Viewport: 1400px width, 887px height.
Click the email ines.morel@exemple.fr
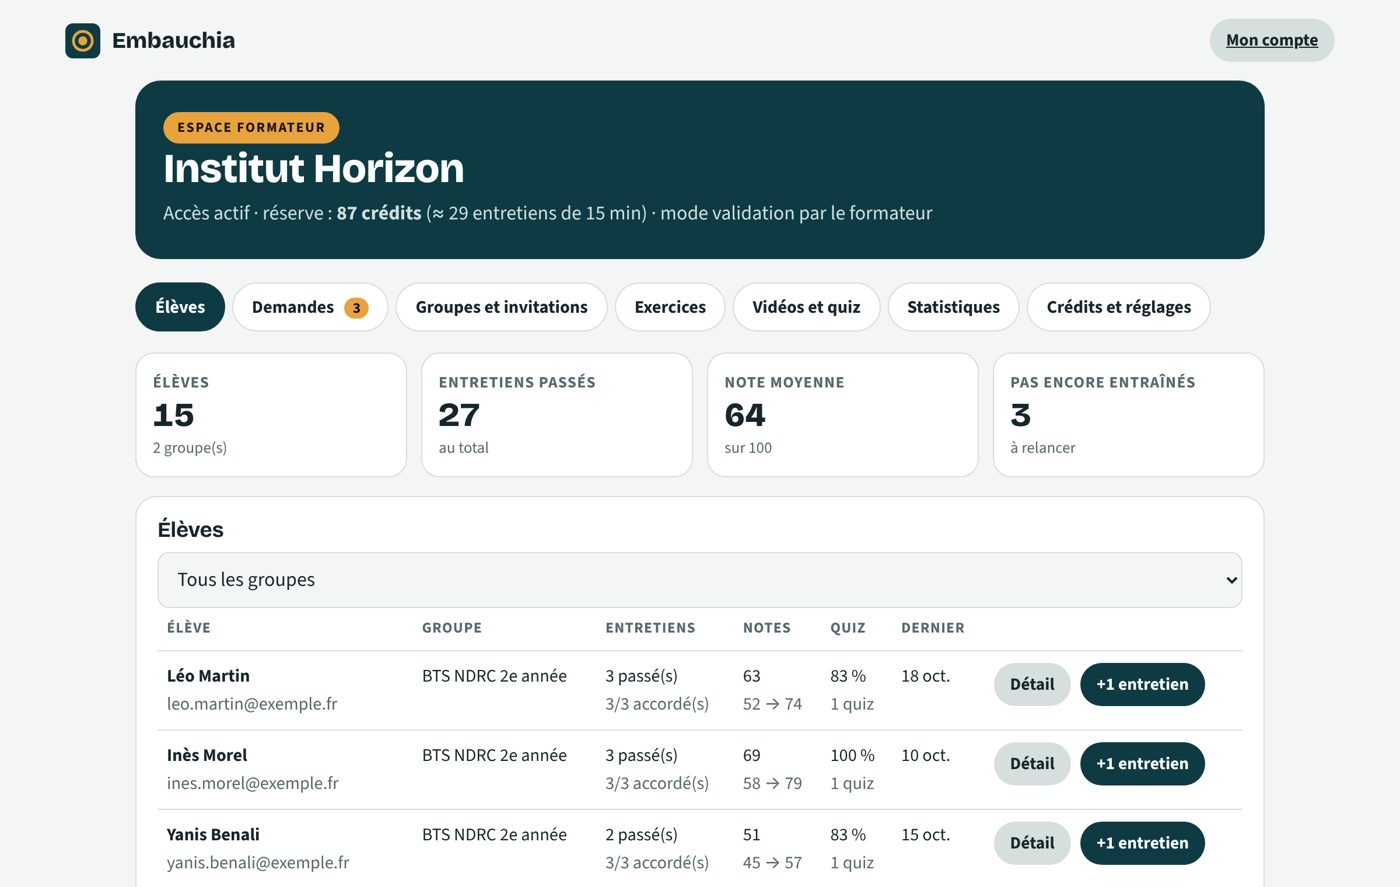click(x=253, y=783)
